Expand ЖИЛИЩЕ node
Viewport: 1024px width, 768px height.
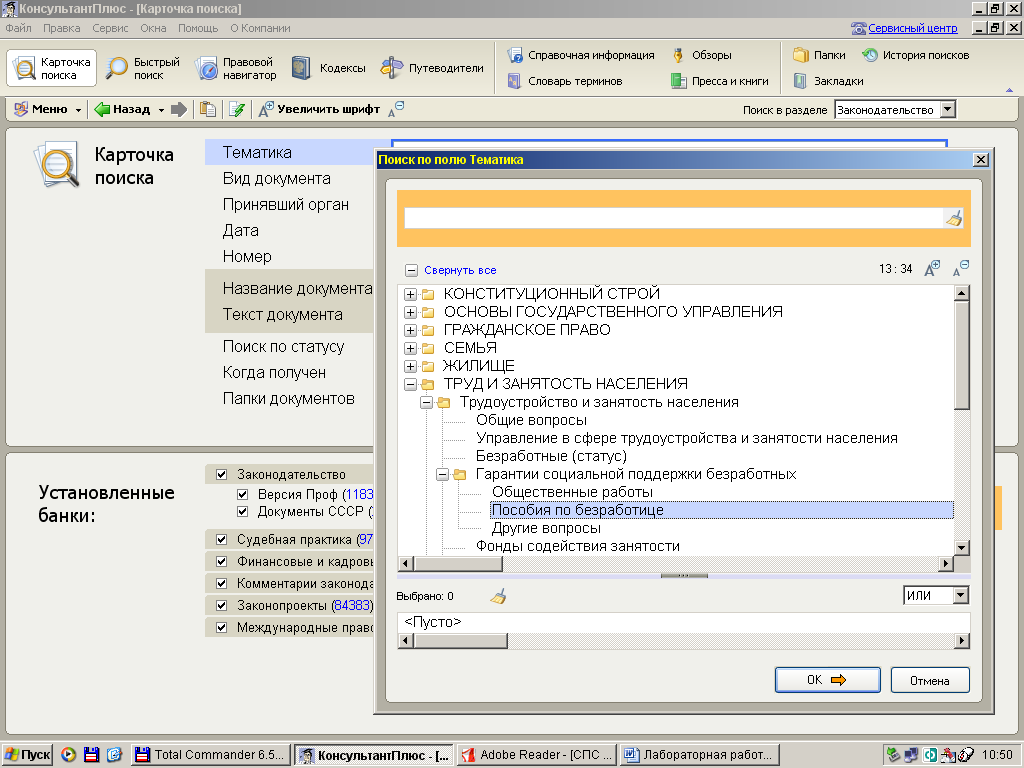(410, 366)
